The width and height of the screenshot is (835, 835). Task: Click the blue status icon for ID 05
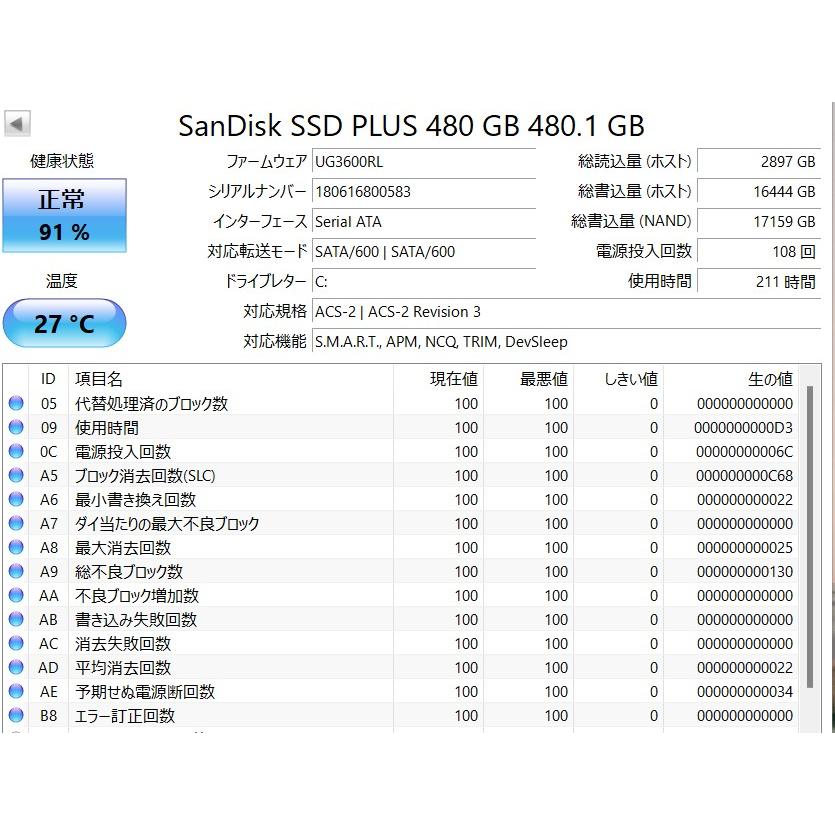[16, 403]
